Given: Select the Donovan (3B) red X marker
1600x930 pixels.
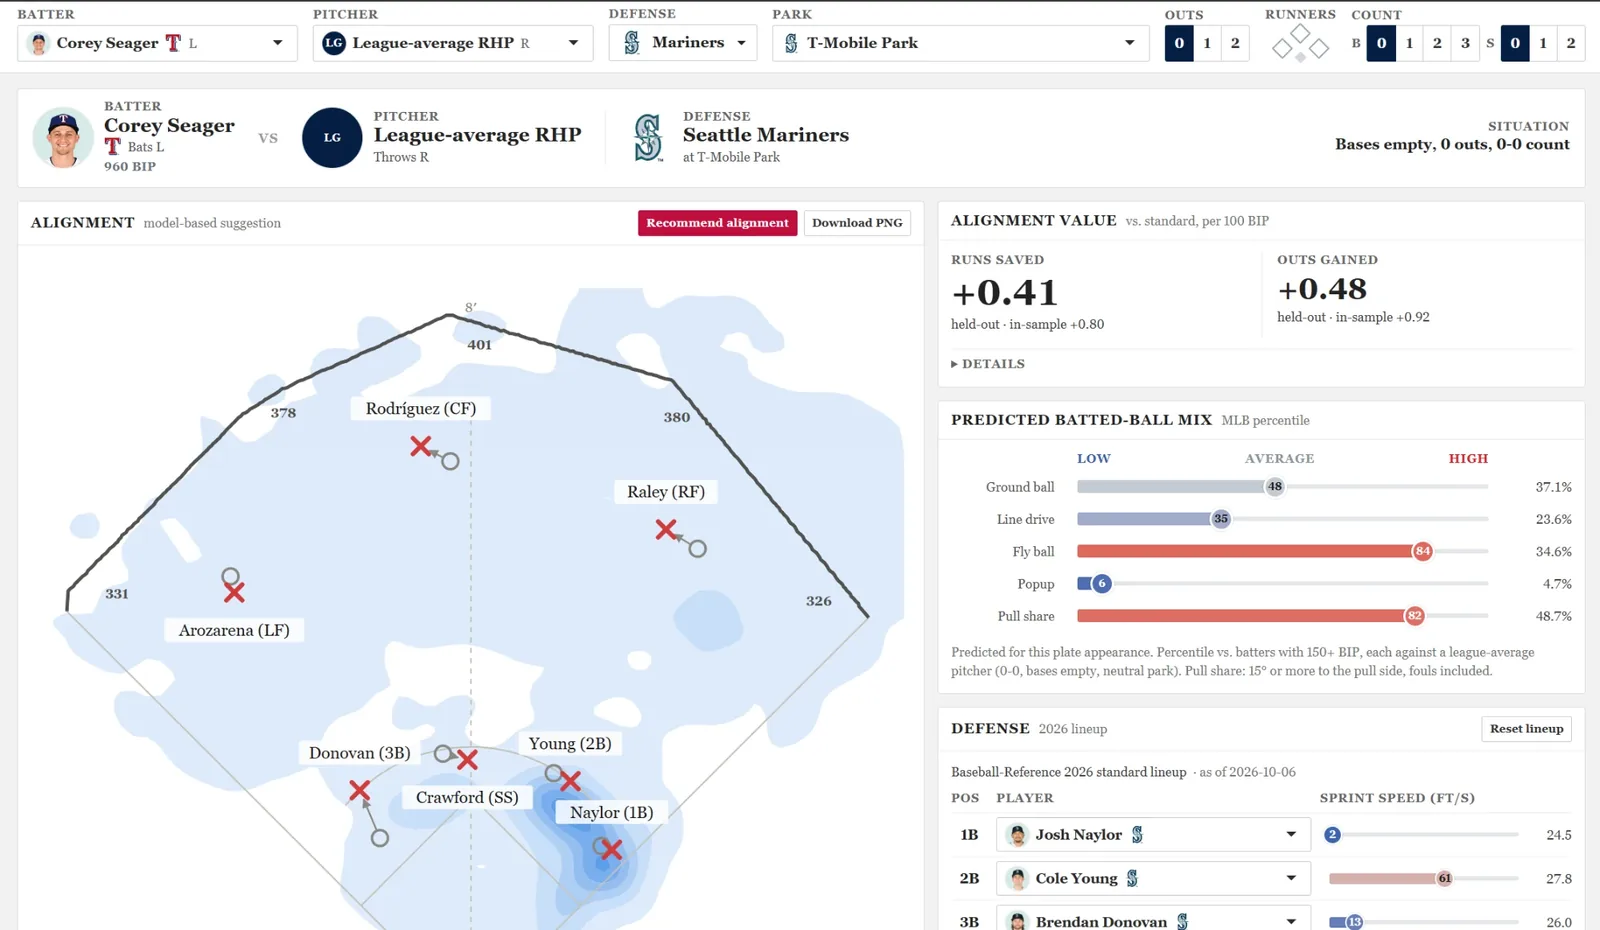Looking at the screenshot, I should (x=360, y=792).
